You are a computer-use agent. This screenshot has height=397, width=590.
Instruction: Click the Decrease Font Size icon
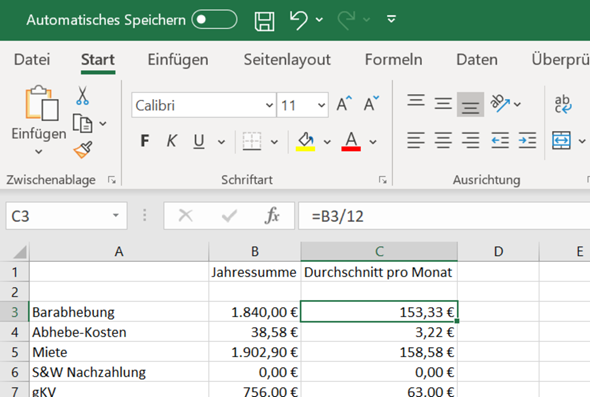(x=371, y=104)
